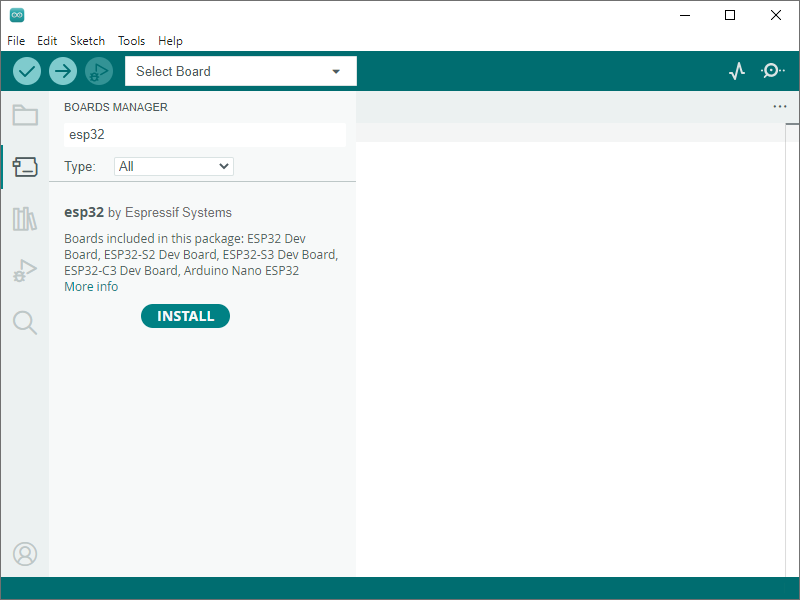The image size is (800, 600).
Task: Toggle the Boards Manager sidebar icon
Action: (25, 167)
